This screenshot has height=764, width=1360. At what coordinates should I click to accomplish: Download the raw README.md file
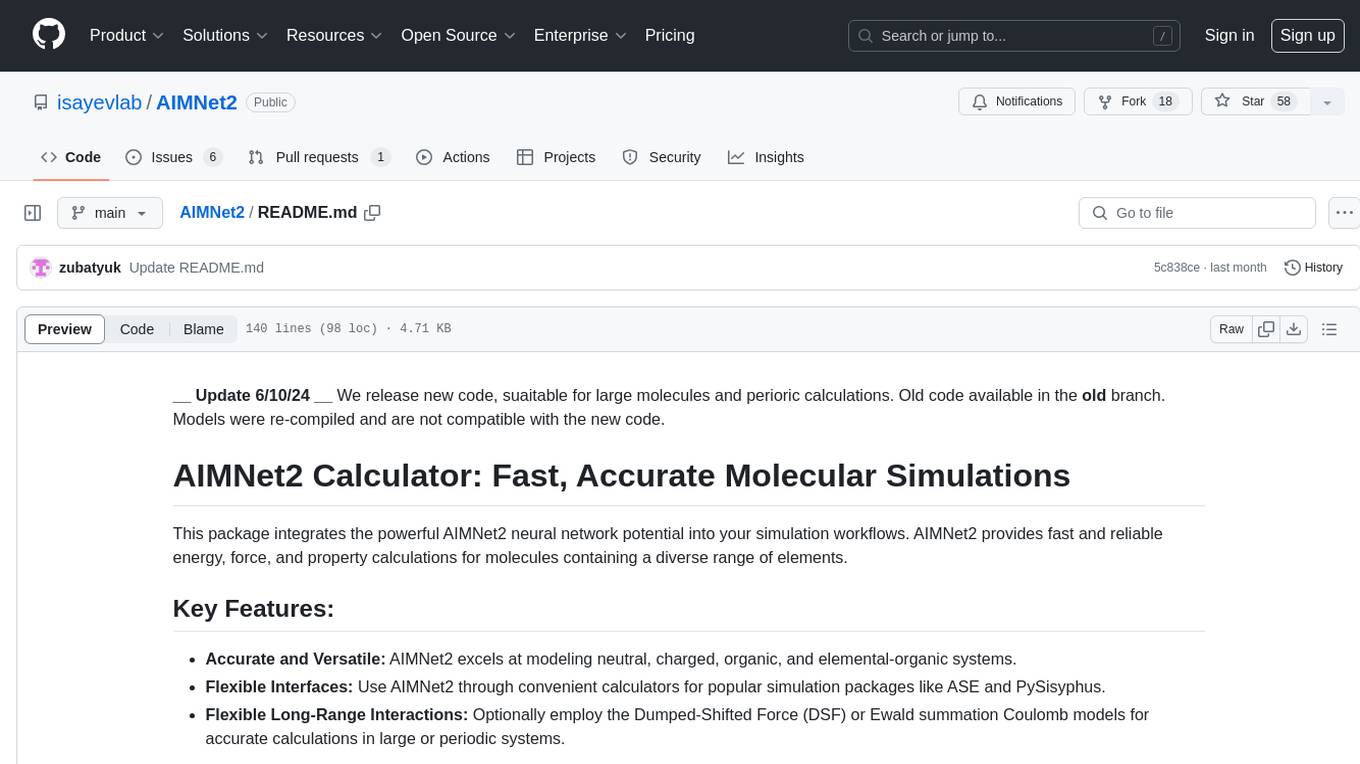pyautogui.click(x=1294, y=329)
